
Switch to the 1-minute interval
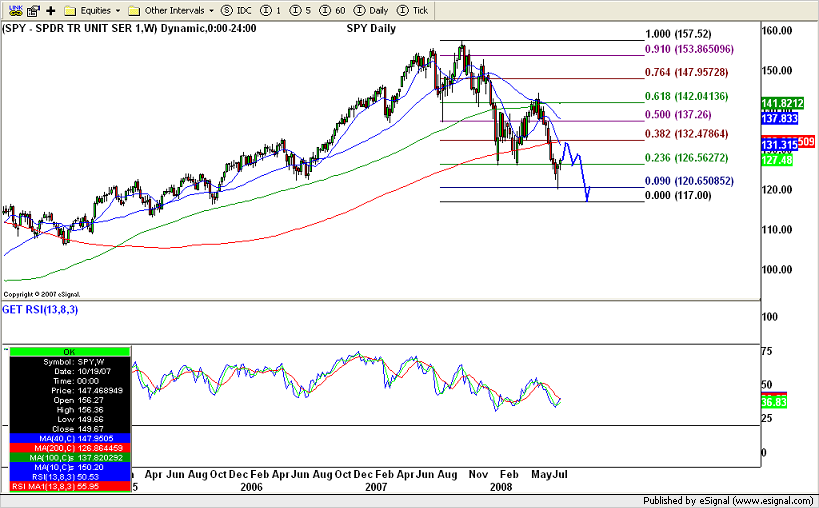[x=274, y=10]
